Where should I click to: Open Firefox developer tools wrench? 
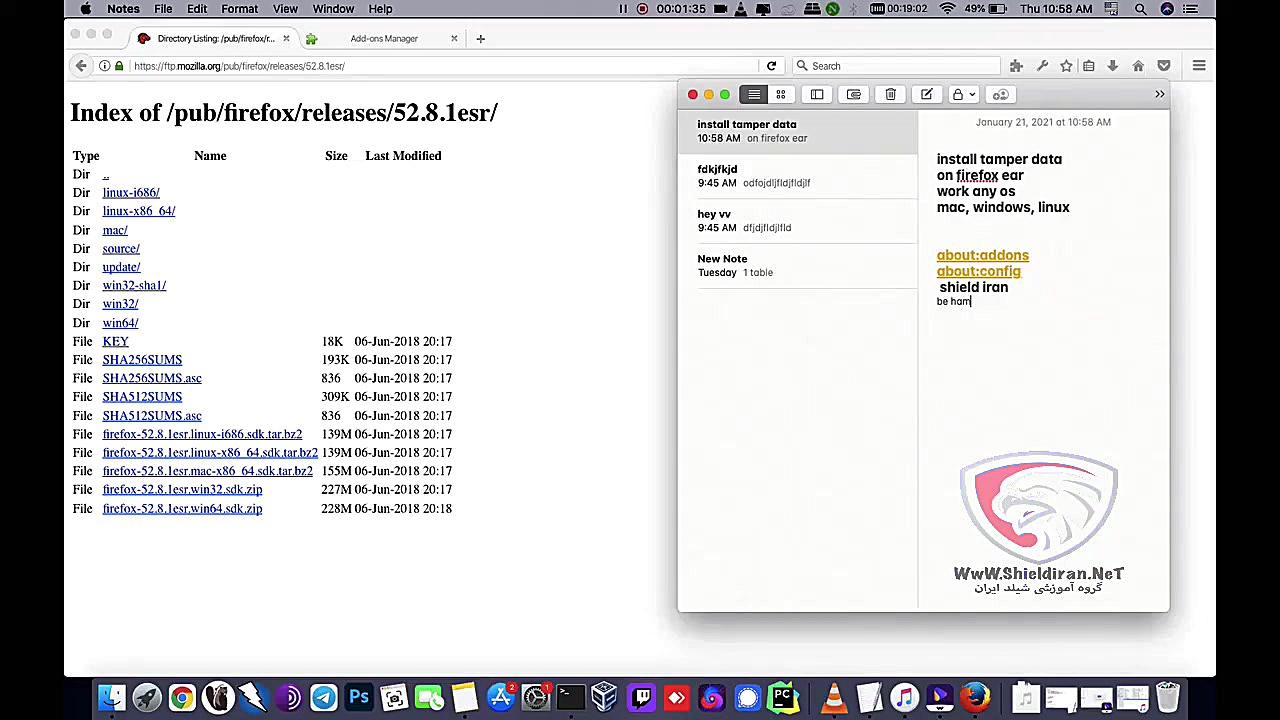coord(1042,66)
